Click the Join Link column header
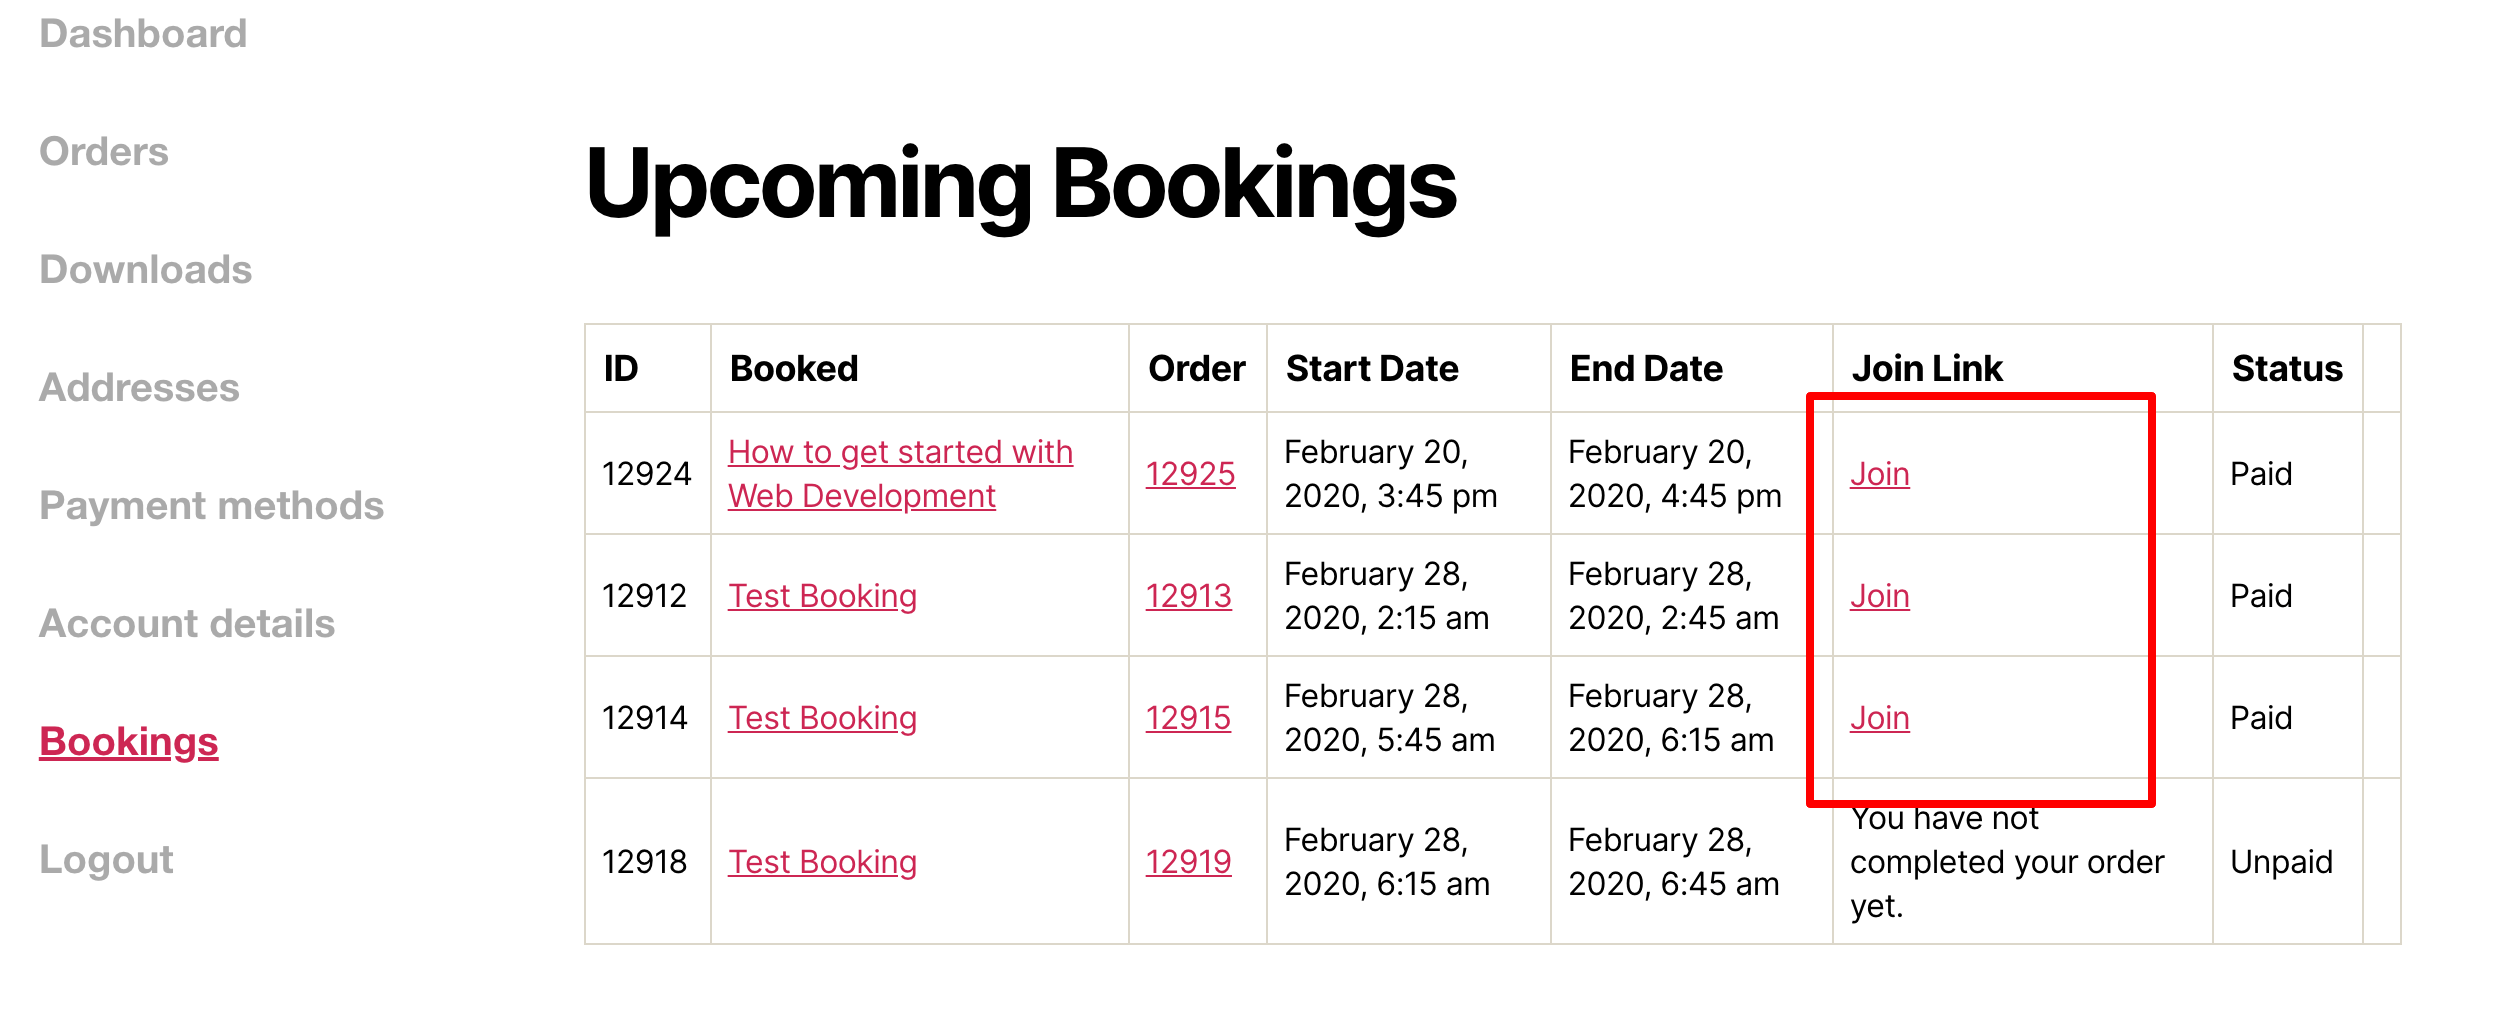The image size is (2504, 1024). (x=1927, y=369)
